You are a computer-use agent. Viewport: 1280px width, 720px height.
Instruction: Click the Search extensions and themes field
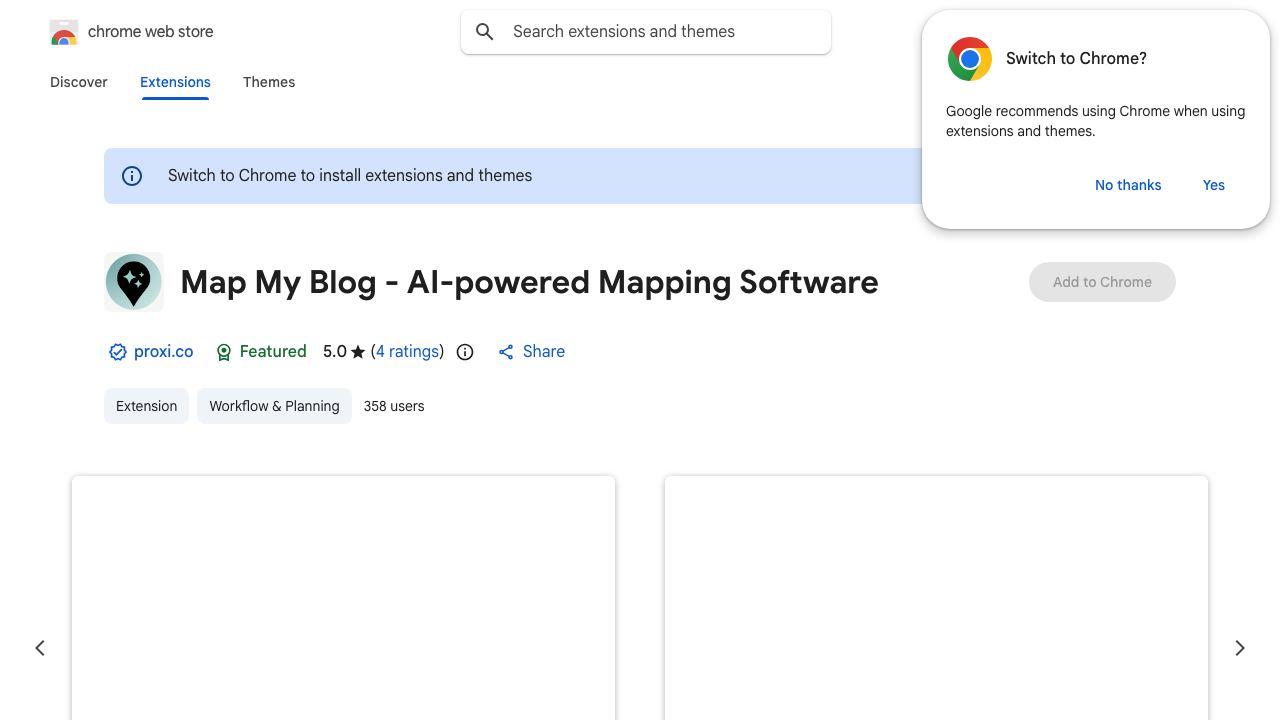point(646,32)
